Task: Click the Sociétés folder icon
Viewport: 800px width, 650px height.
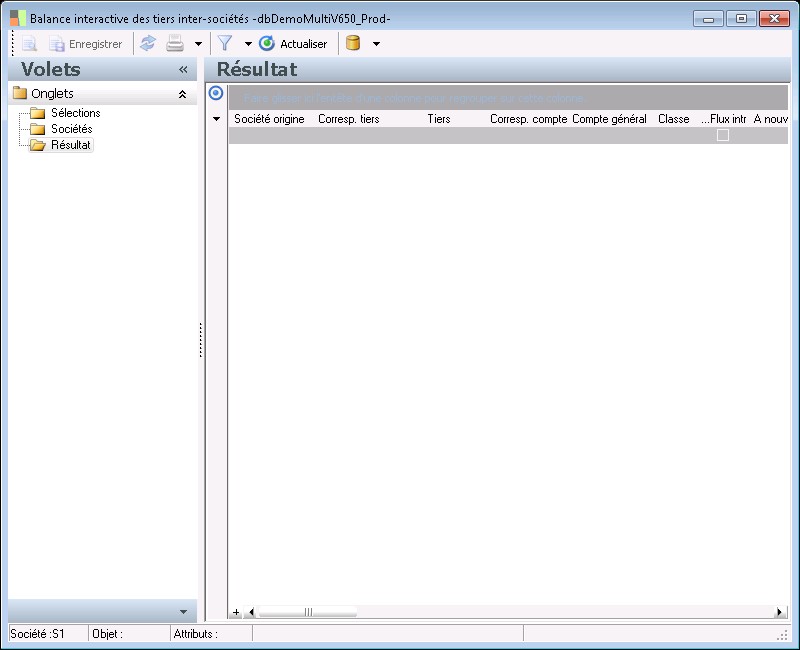Action: 37,129
